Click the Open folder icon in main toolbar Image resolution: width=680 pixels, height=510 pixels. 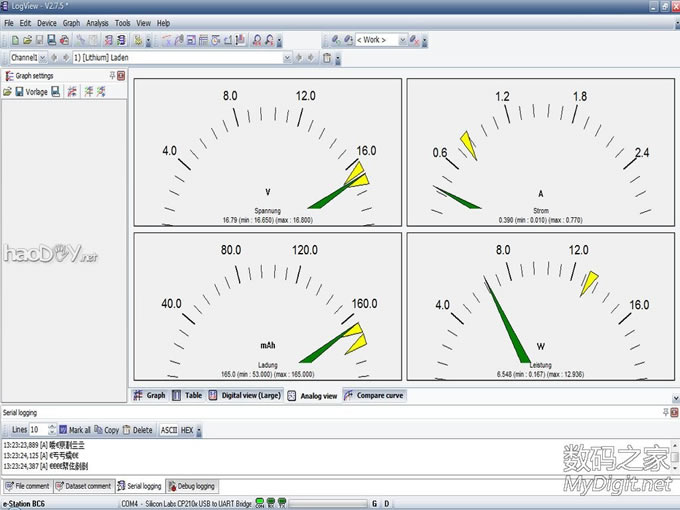point(27,40)
